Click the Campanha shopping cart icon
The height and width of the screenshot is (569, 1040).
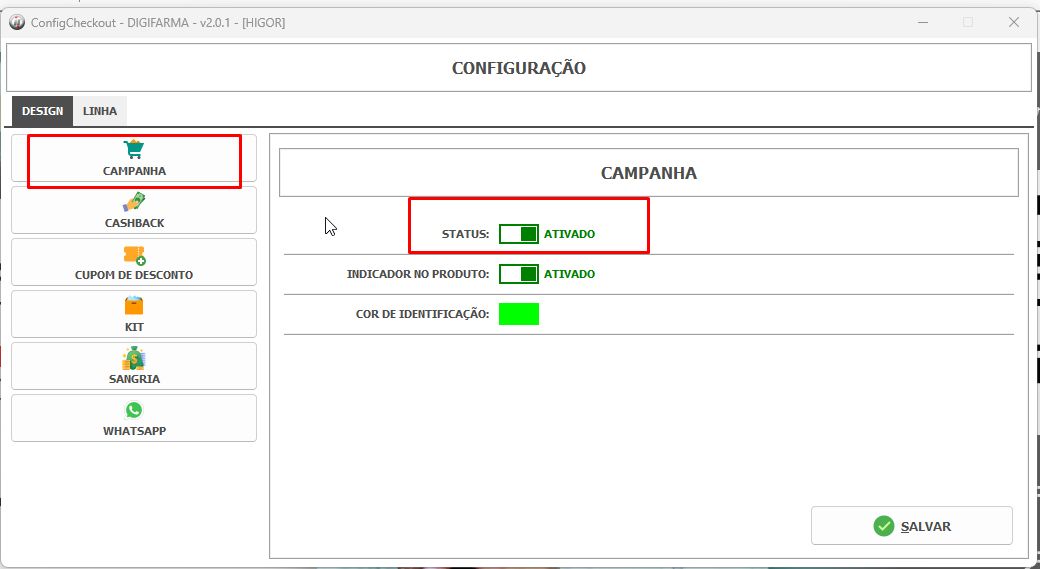click(x=134, y=149)
